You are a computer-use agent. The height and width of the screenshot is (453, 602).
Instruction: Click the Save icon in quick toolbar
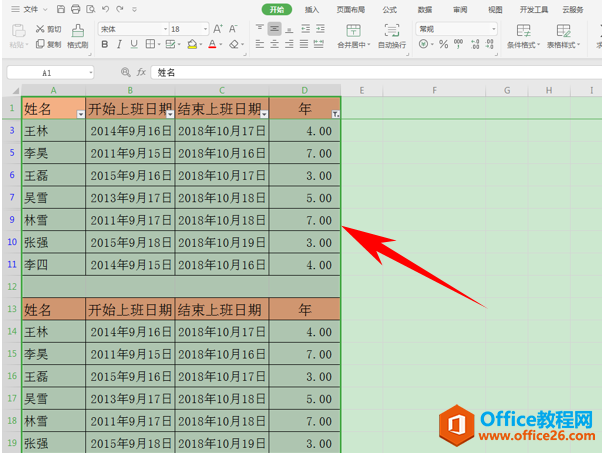(x=61, y=9)
